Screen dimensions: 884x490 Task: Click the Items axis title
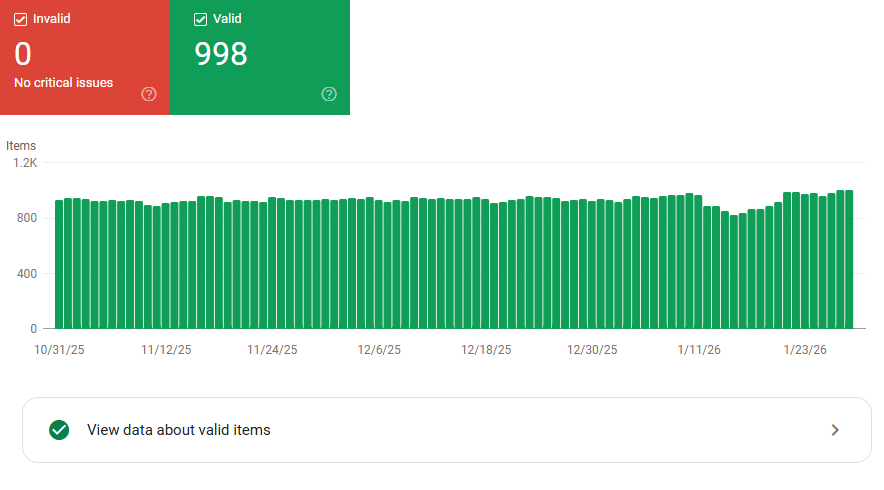point(21,145)
